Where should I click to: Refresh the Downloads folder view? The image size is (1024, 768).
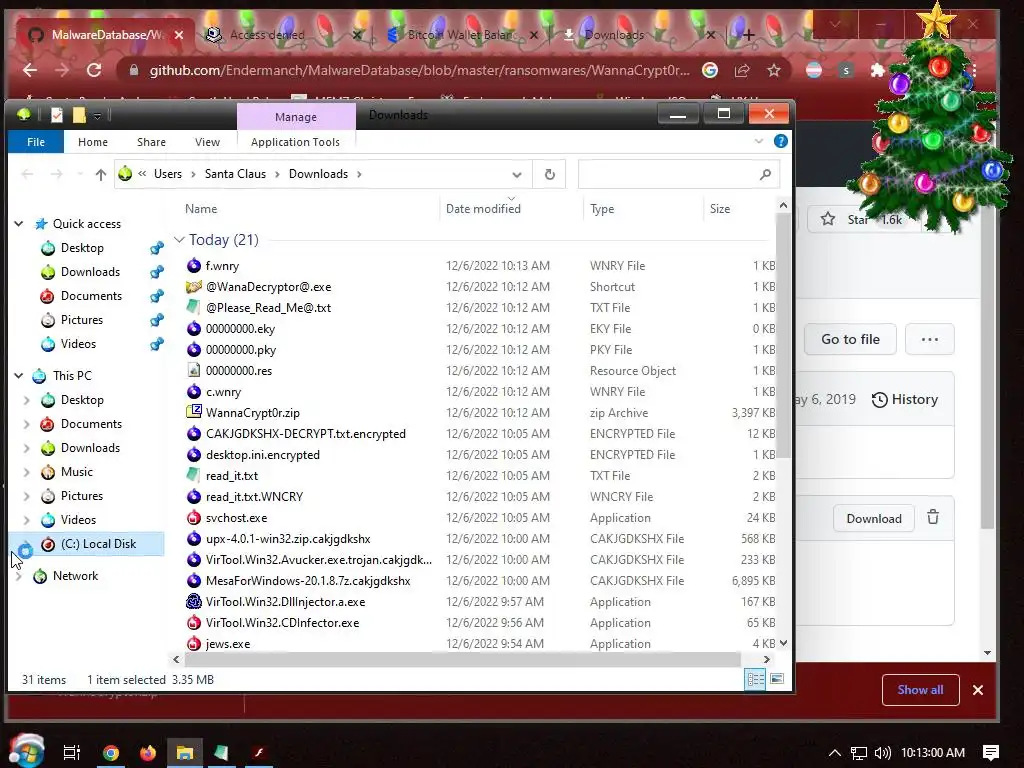pos(550,174)
